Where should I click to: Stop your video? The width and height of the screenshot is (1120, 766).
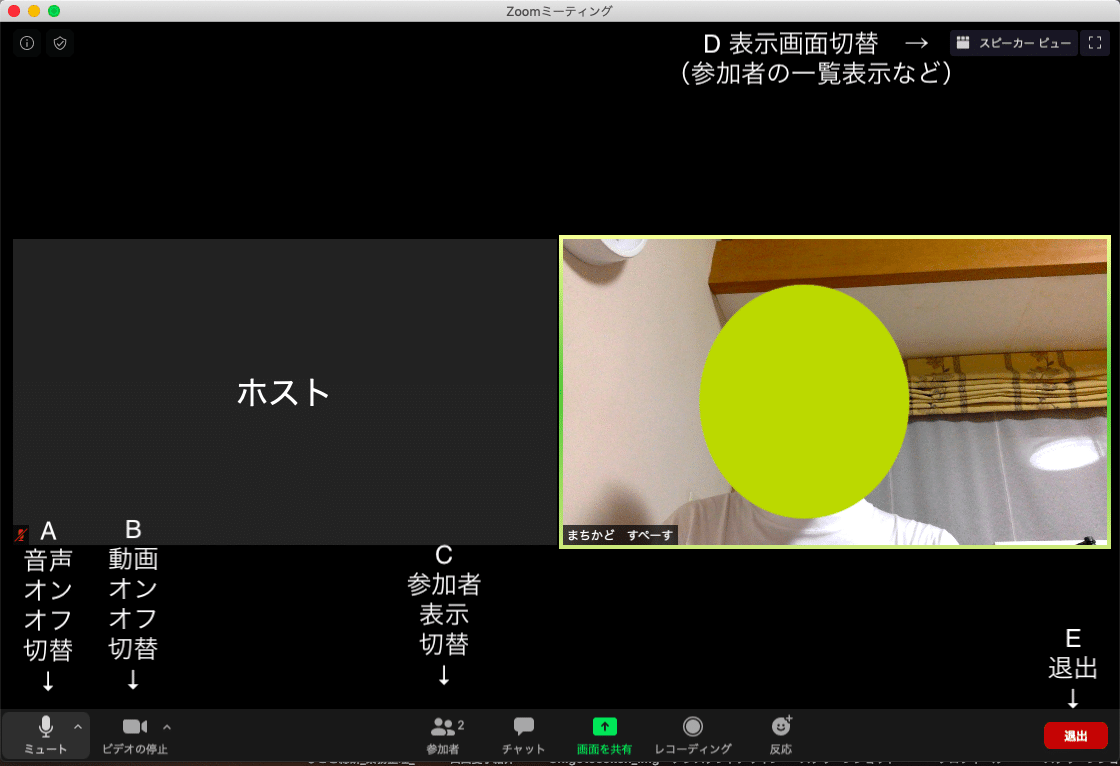135,733
